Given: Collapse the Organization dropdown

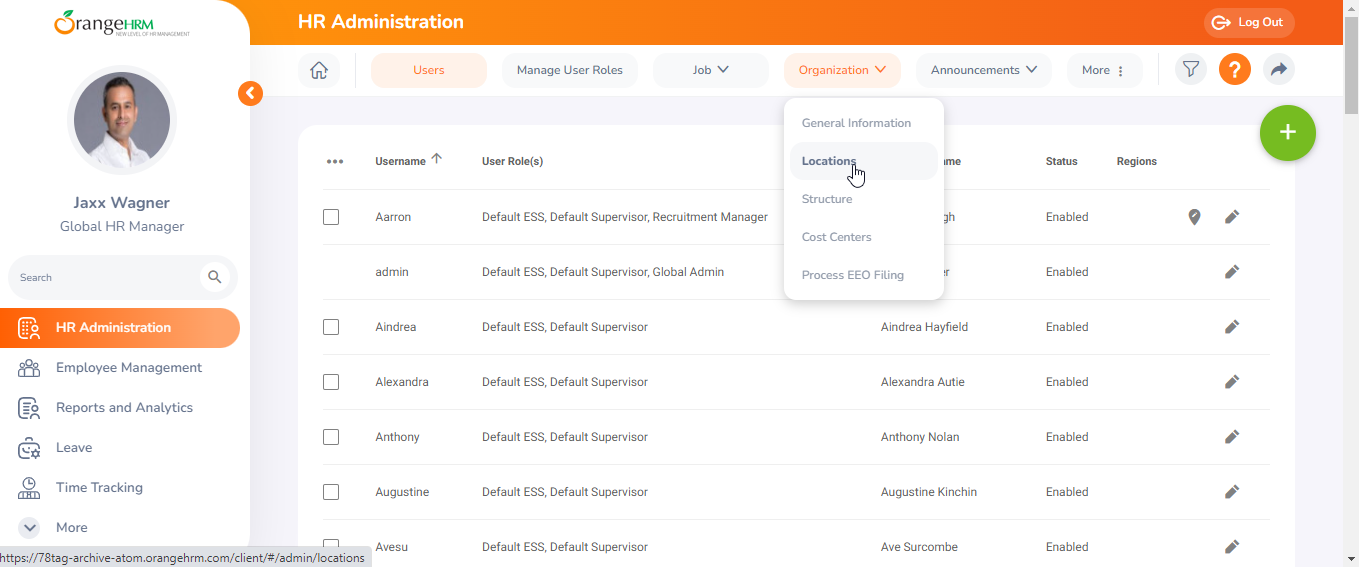Looking at the screenshot, I should (842, 70).
